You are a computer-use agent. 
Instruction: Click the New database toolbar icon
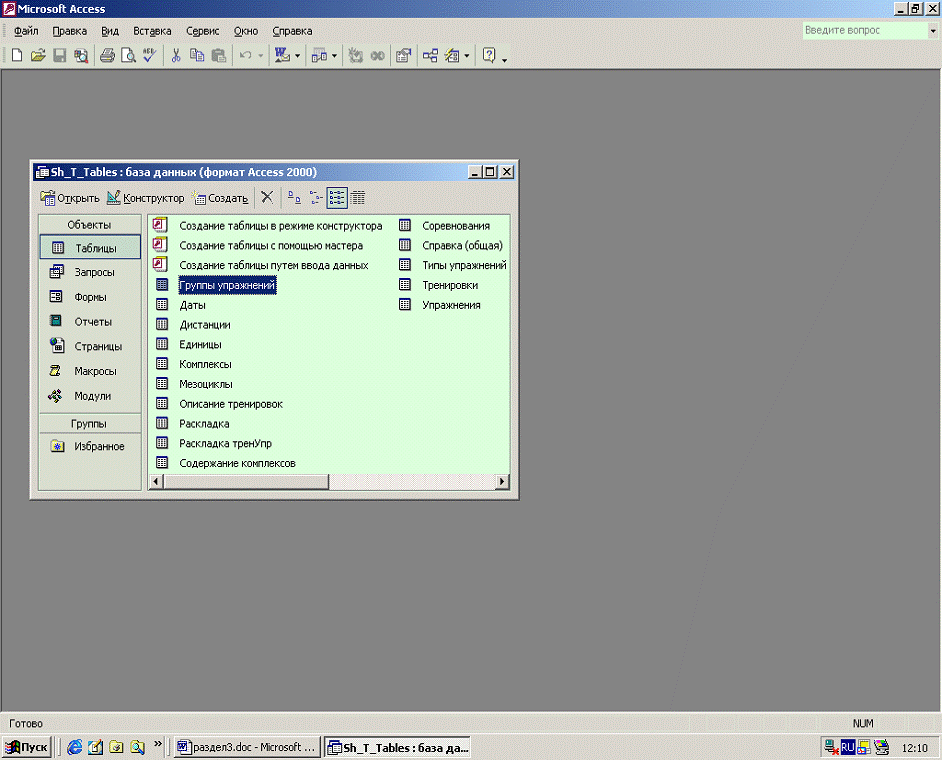17,56
